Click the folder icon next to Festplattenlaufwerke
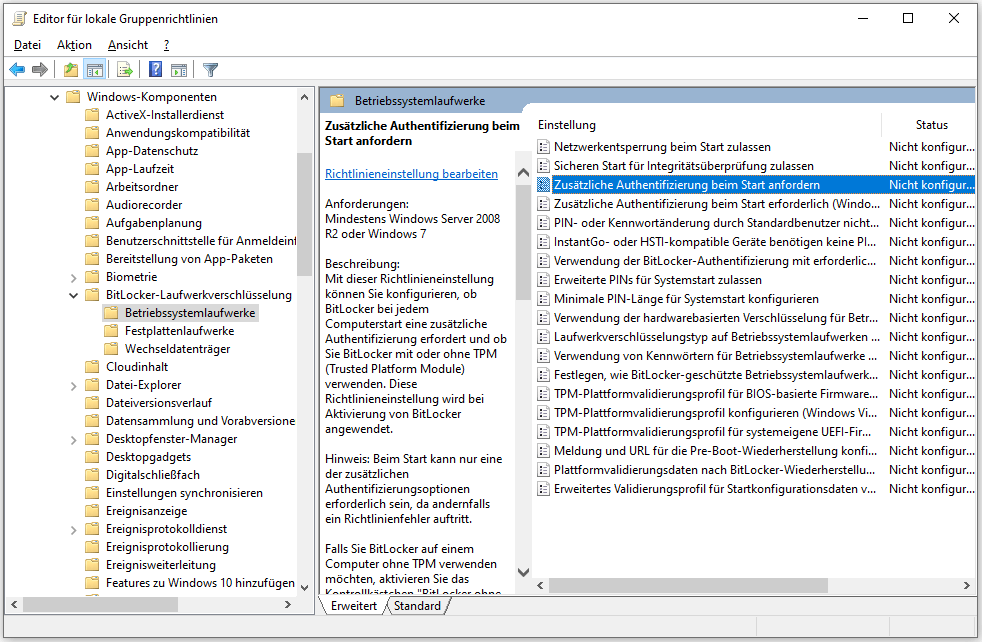Image resolution: width=982 pixels, height=642 pixels. click(111, 331)
